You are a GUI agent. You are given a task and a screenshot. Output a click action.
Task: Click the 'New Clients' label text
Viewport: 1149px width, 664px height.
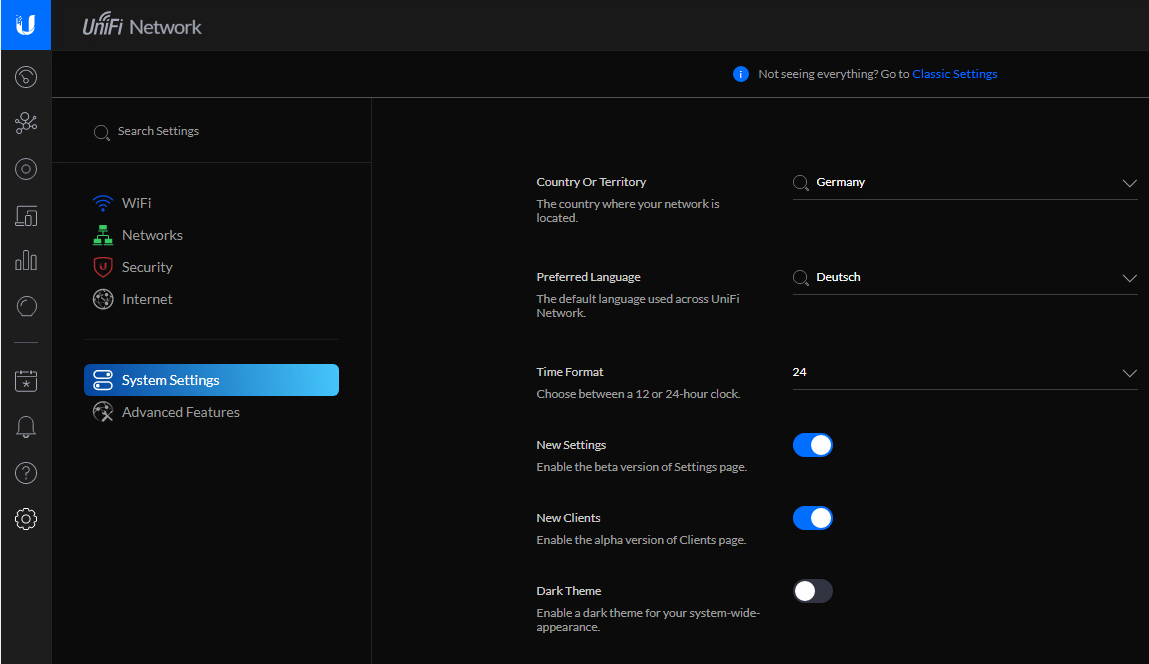(x=568, y=518)
